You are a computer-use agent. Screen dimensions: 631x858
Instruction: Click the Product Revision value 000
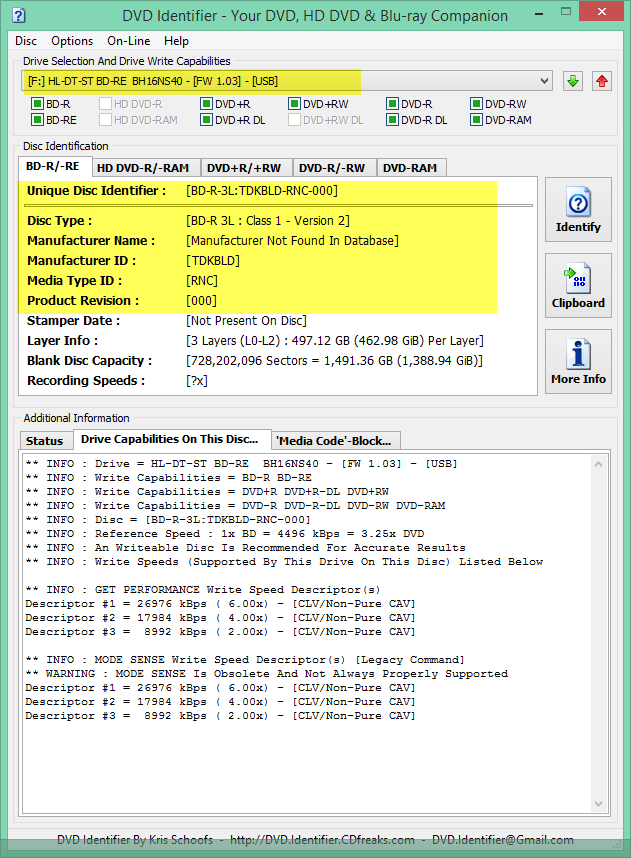pos(201,301)
